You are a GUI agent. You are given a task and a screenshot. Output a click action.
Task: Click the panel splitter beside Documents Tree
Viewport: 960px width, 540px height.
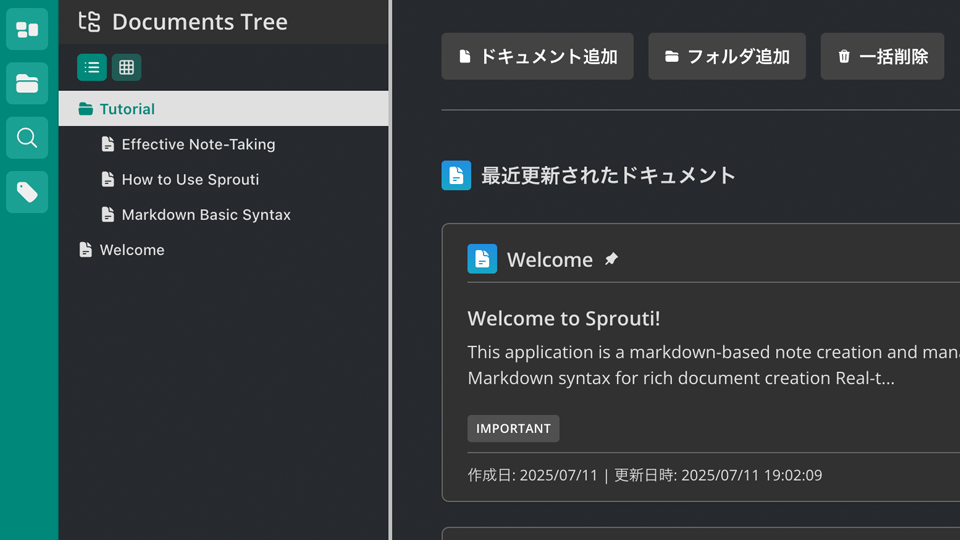point(390,270)
